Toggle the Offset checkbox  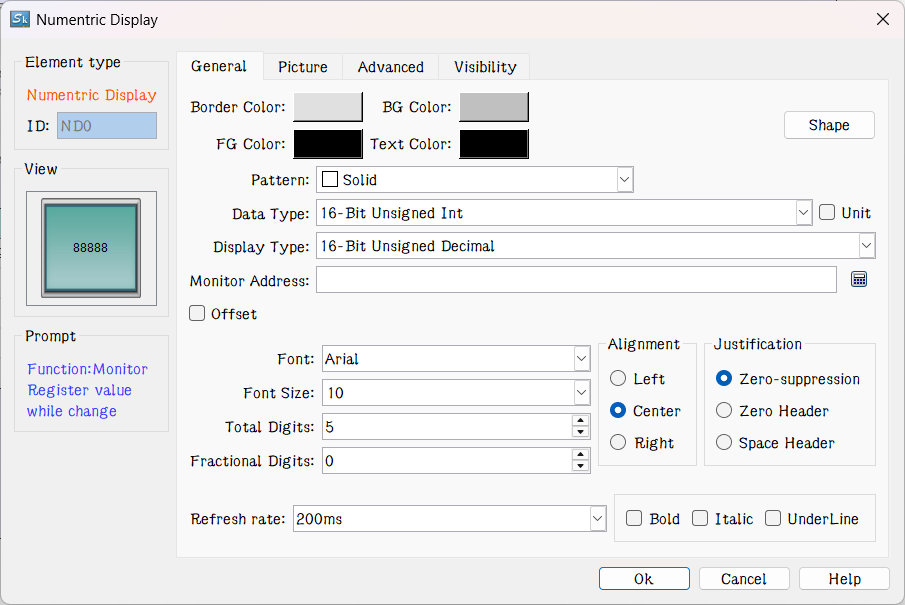(198, 314)
